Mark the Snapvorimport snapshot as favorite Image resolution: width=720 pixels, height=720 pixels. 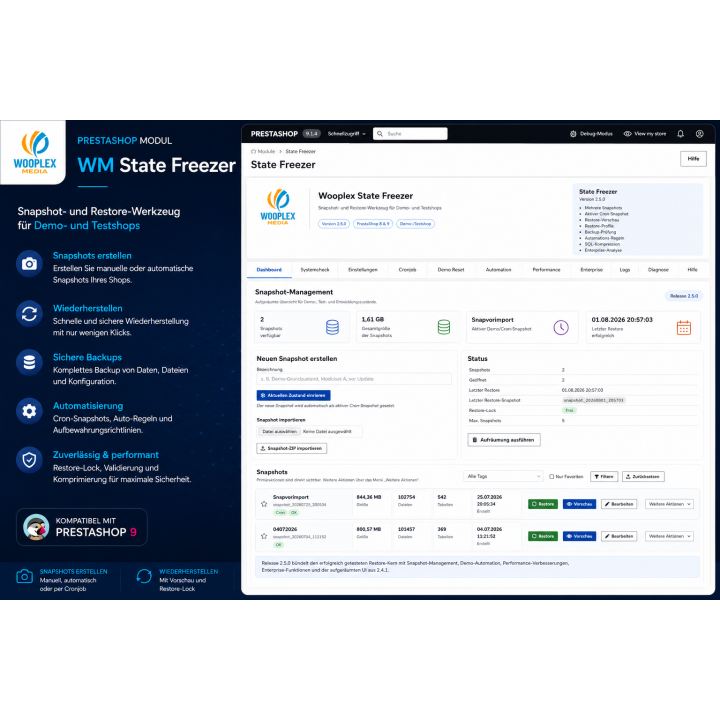pos(264,504)
